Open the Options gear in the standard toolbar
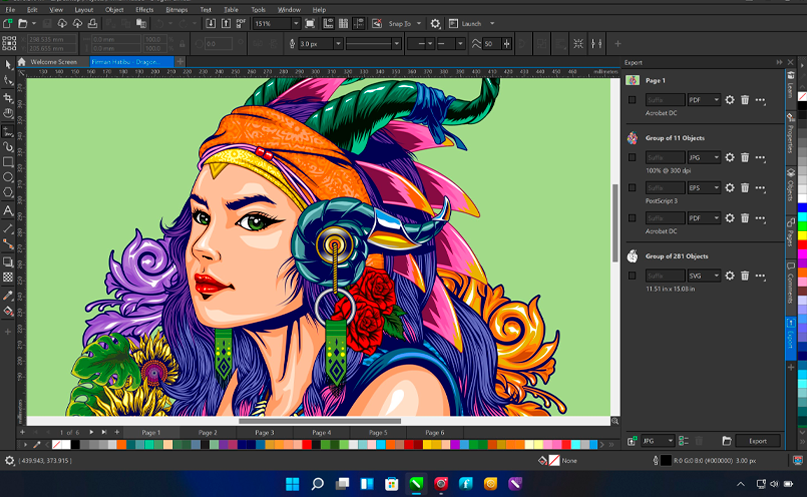 coord(435,24)
